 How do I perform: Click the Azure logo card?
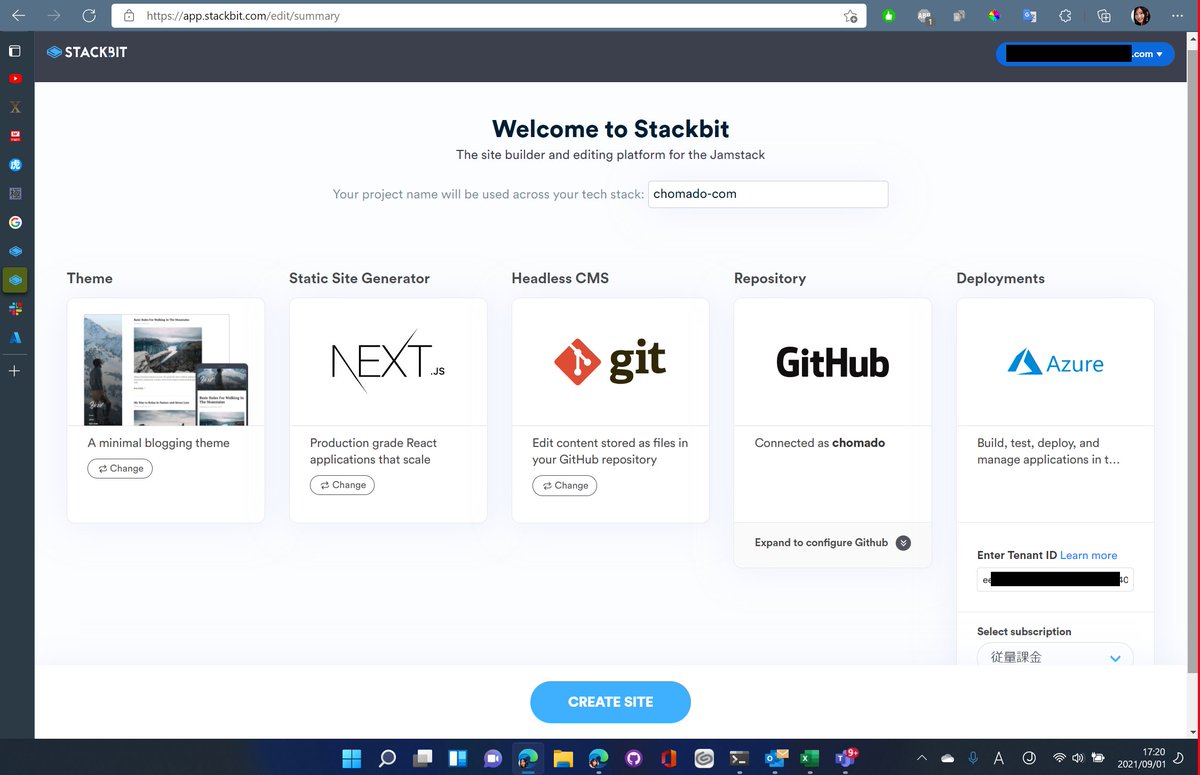[1055, 362]
